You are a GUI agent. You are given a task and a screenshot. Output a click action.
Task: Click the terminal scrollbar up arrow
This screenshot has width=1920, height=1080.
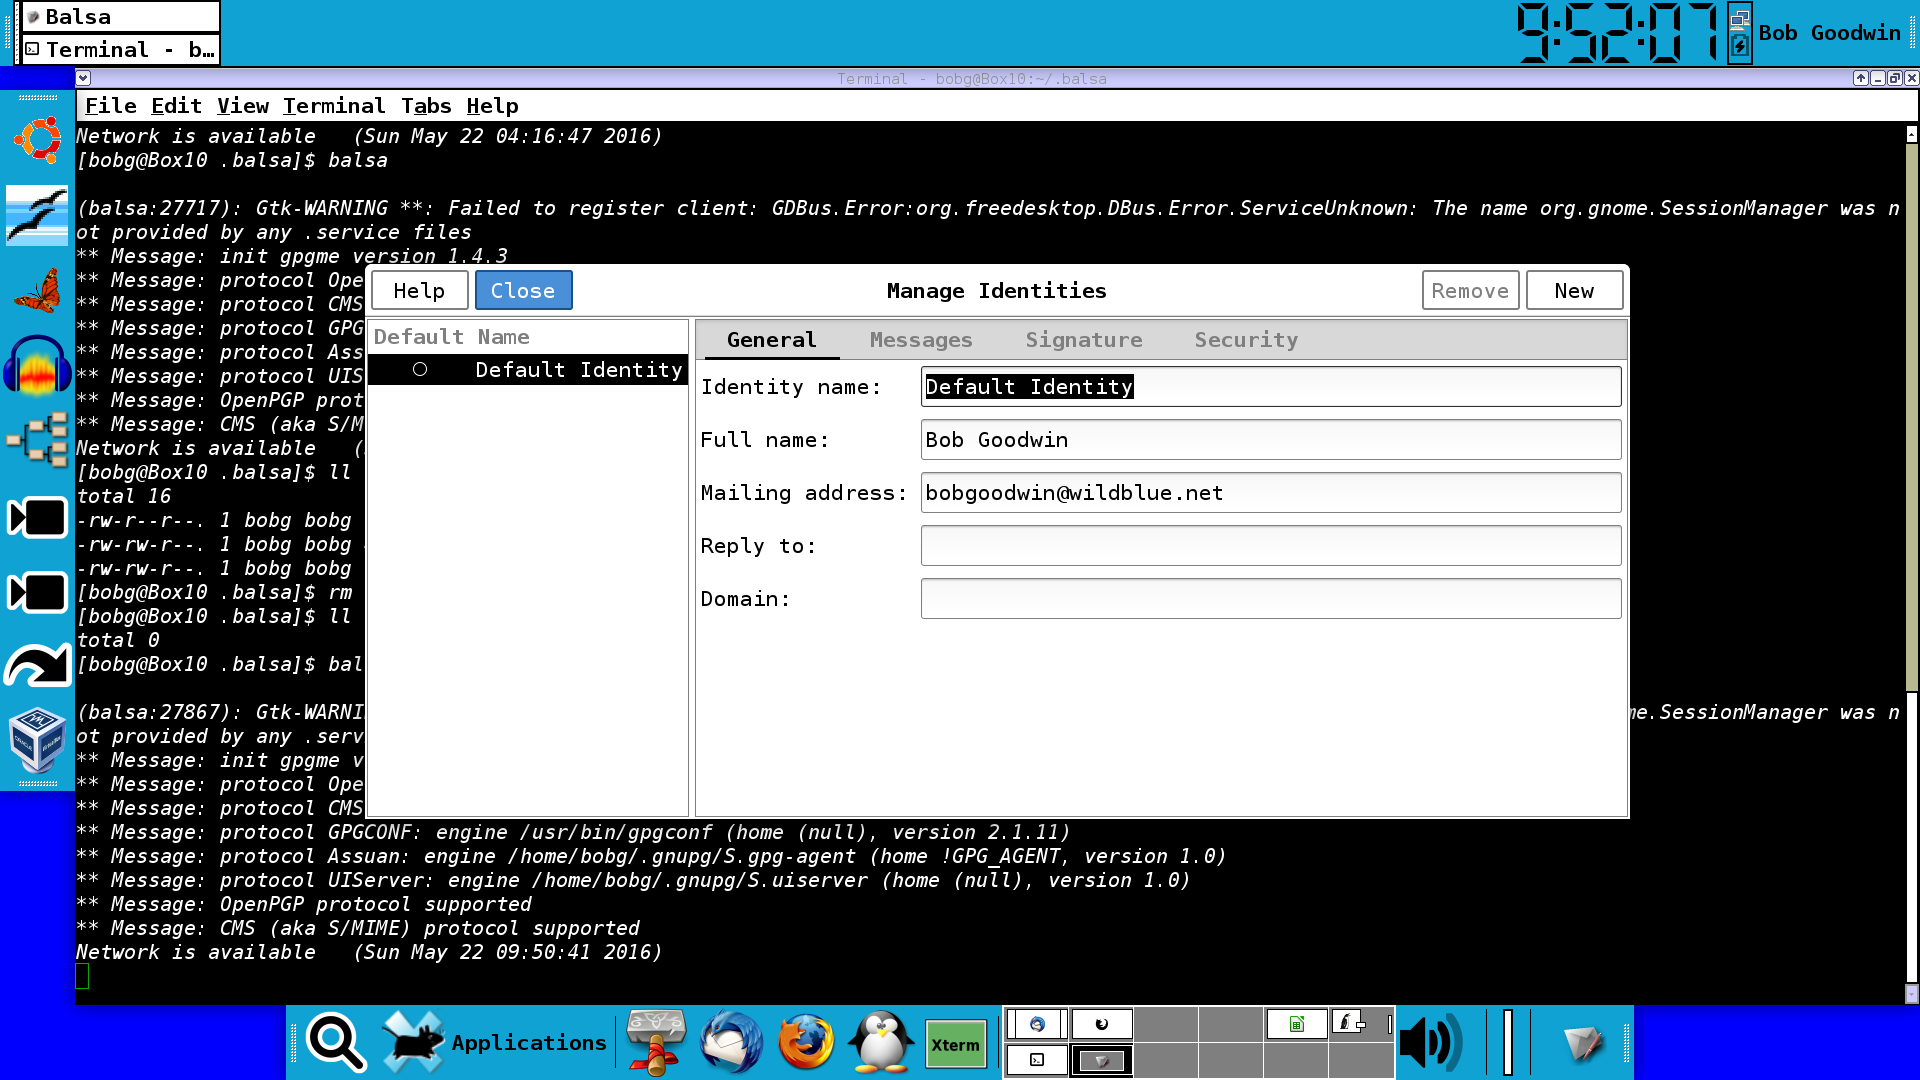click(1911, 133)
